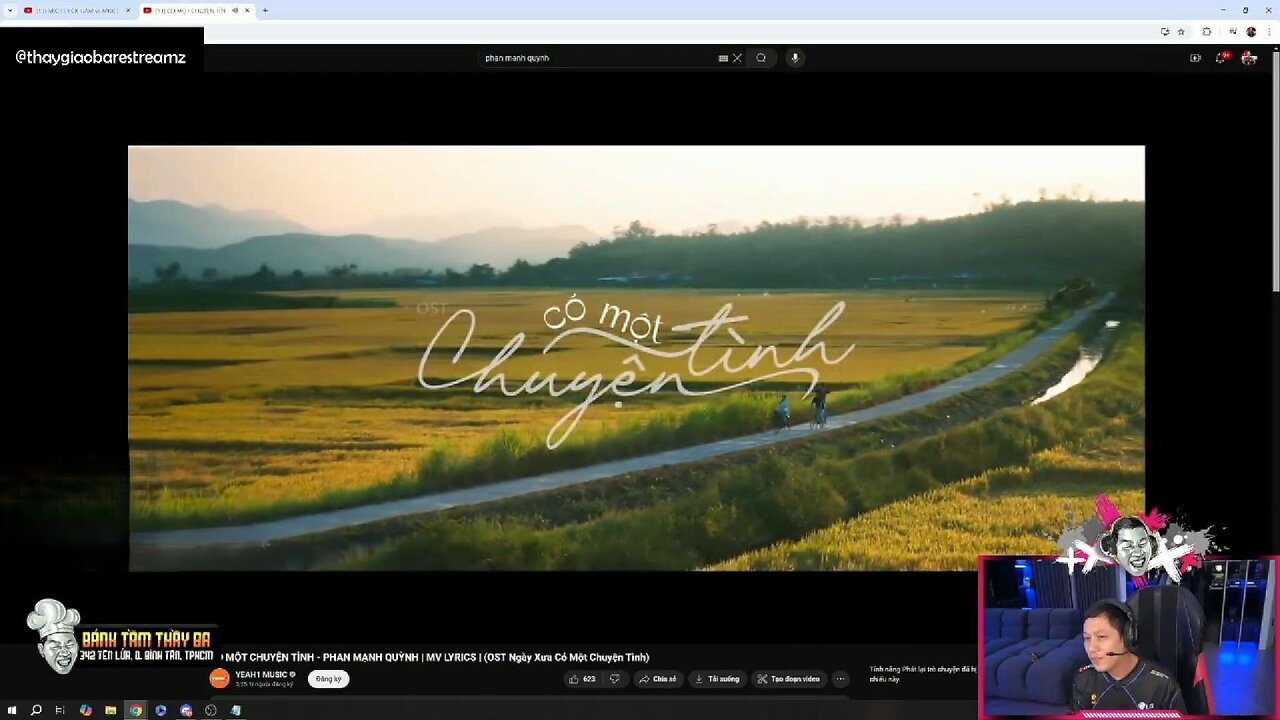This screenshot has width=1280, height=720.
Task: Open the Chrome three-dot menu
Action: pyautogui.click(x=1268, y=32)
